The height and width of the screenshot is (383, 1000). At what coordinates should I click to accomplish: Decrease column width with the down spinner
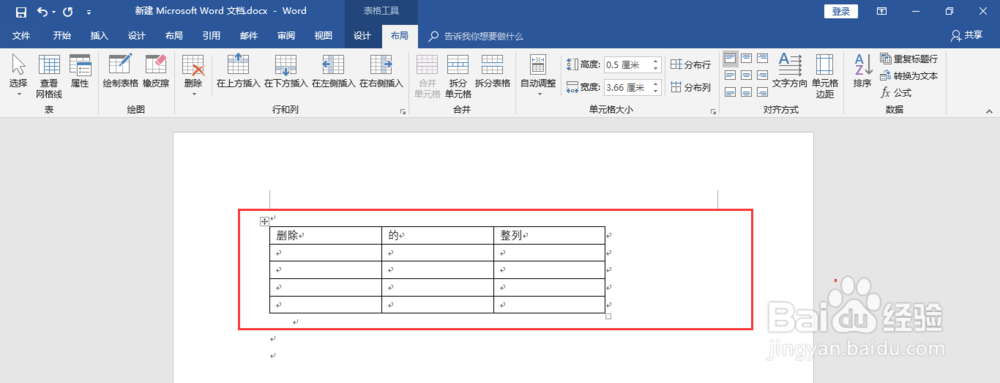[x=655, y=90]
